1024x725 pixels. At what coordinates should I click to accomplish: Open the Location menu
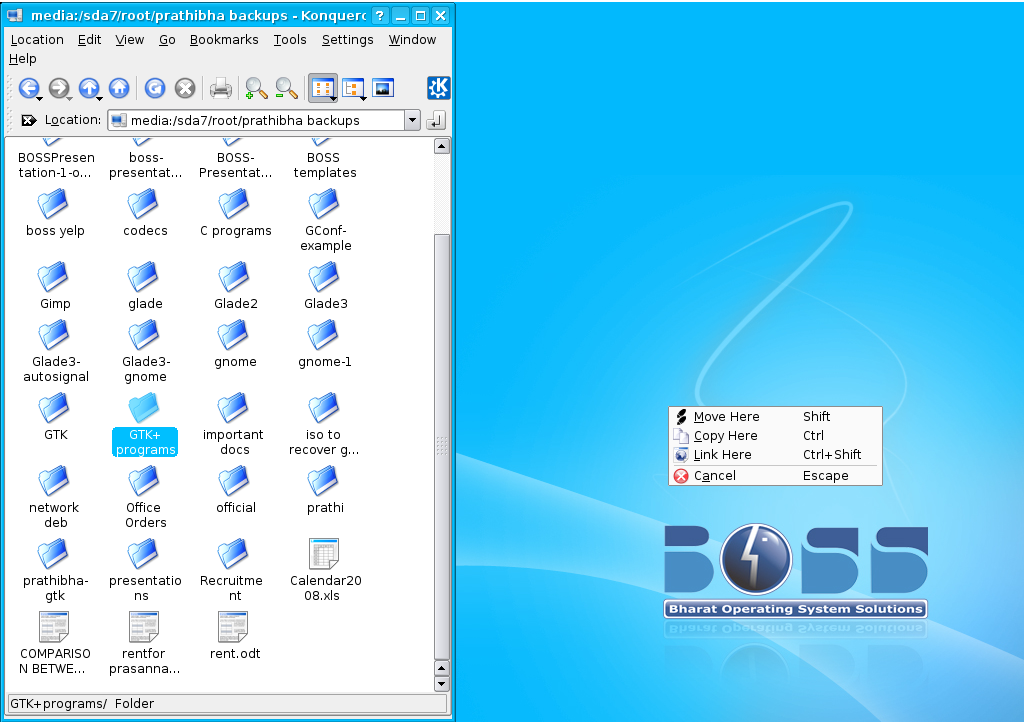37,40
